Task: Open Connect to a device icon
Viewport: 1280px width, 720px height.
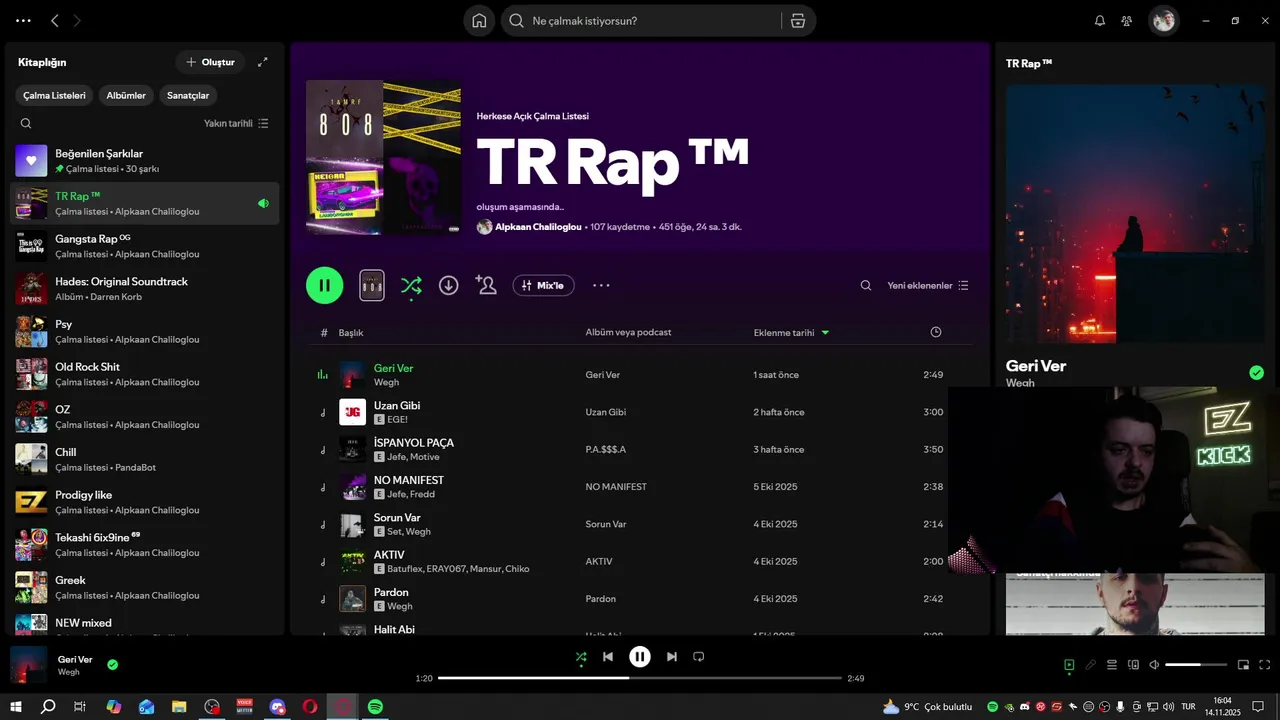Action: [1134, 665]
